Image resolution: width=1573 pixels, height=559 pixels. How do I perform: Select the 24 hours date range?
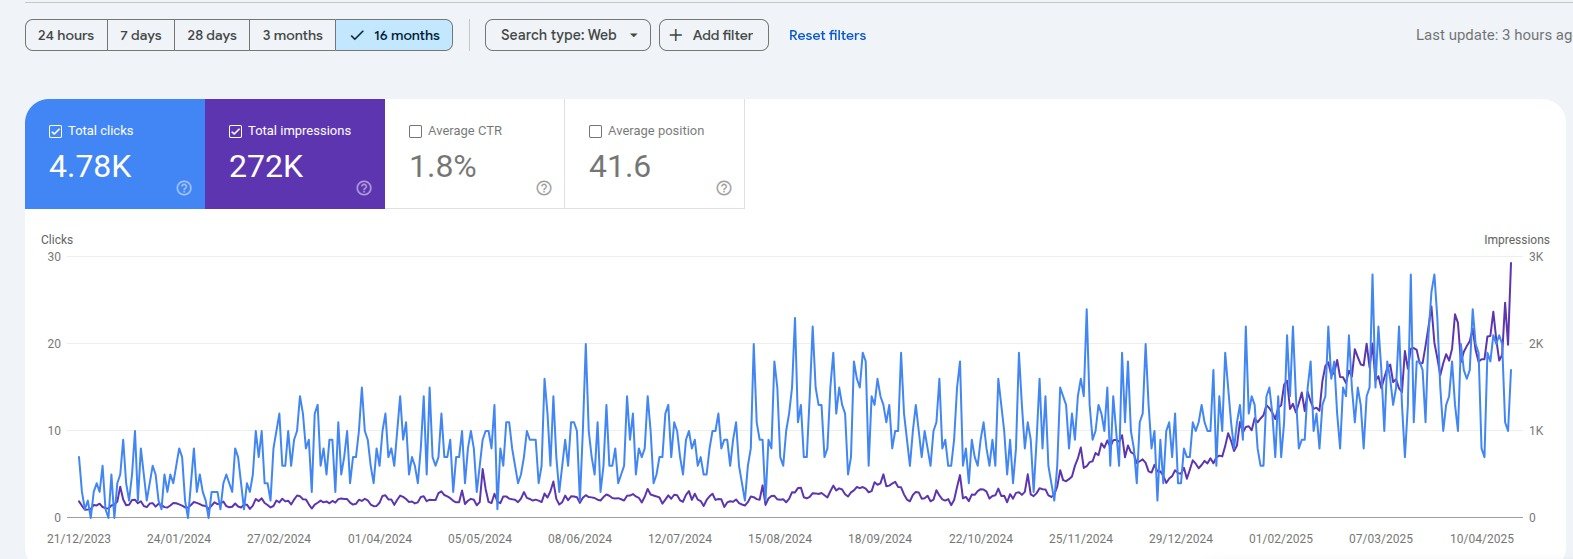point(66,35)
